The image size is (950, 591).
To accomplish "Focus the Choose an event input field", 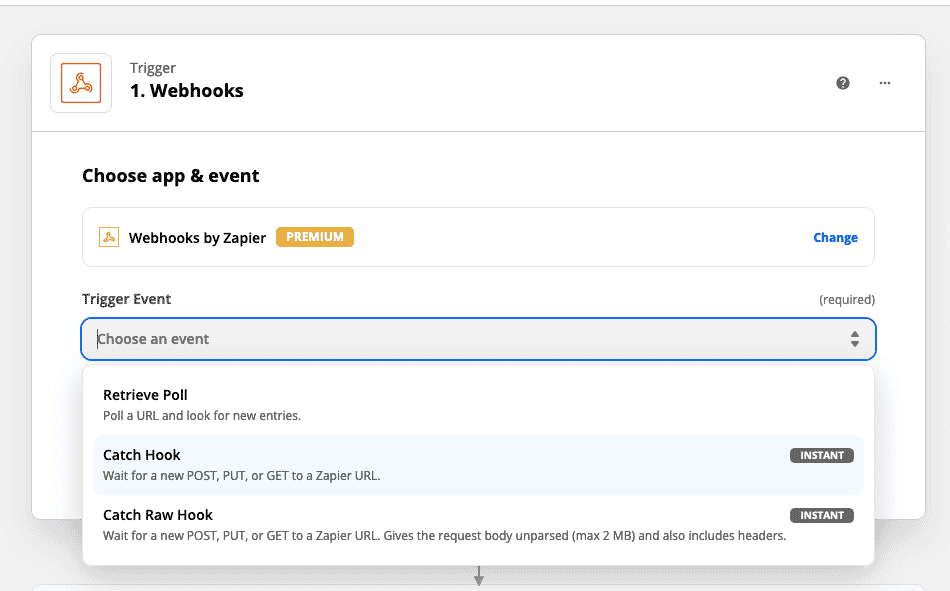I will coord(478,339).
